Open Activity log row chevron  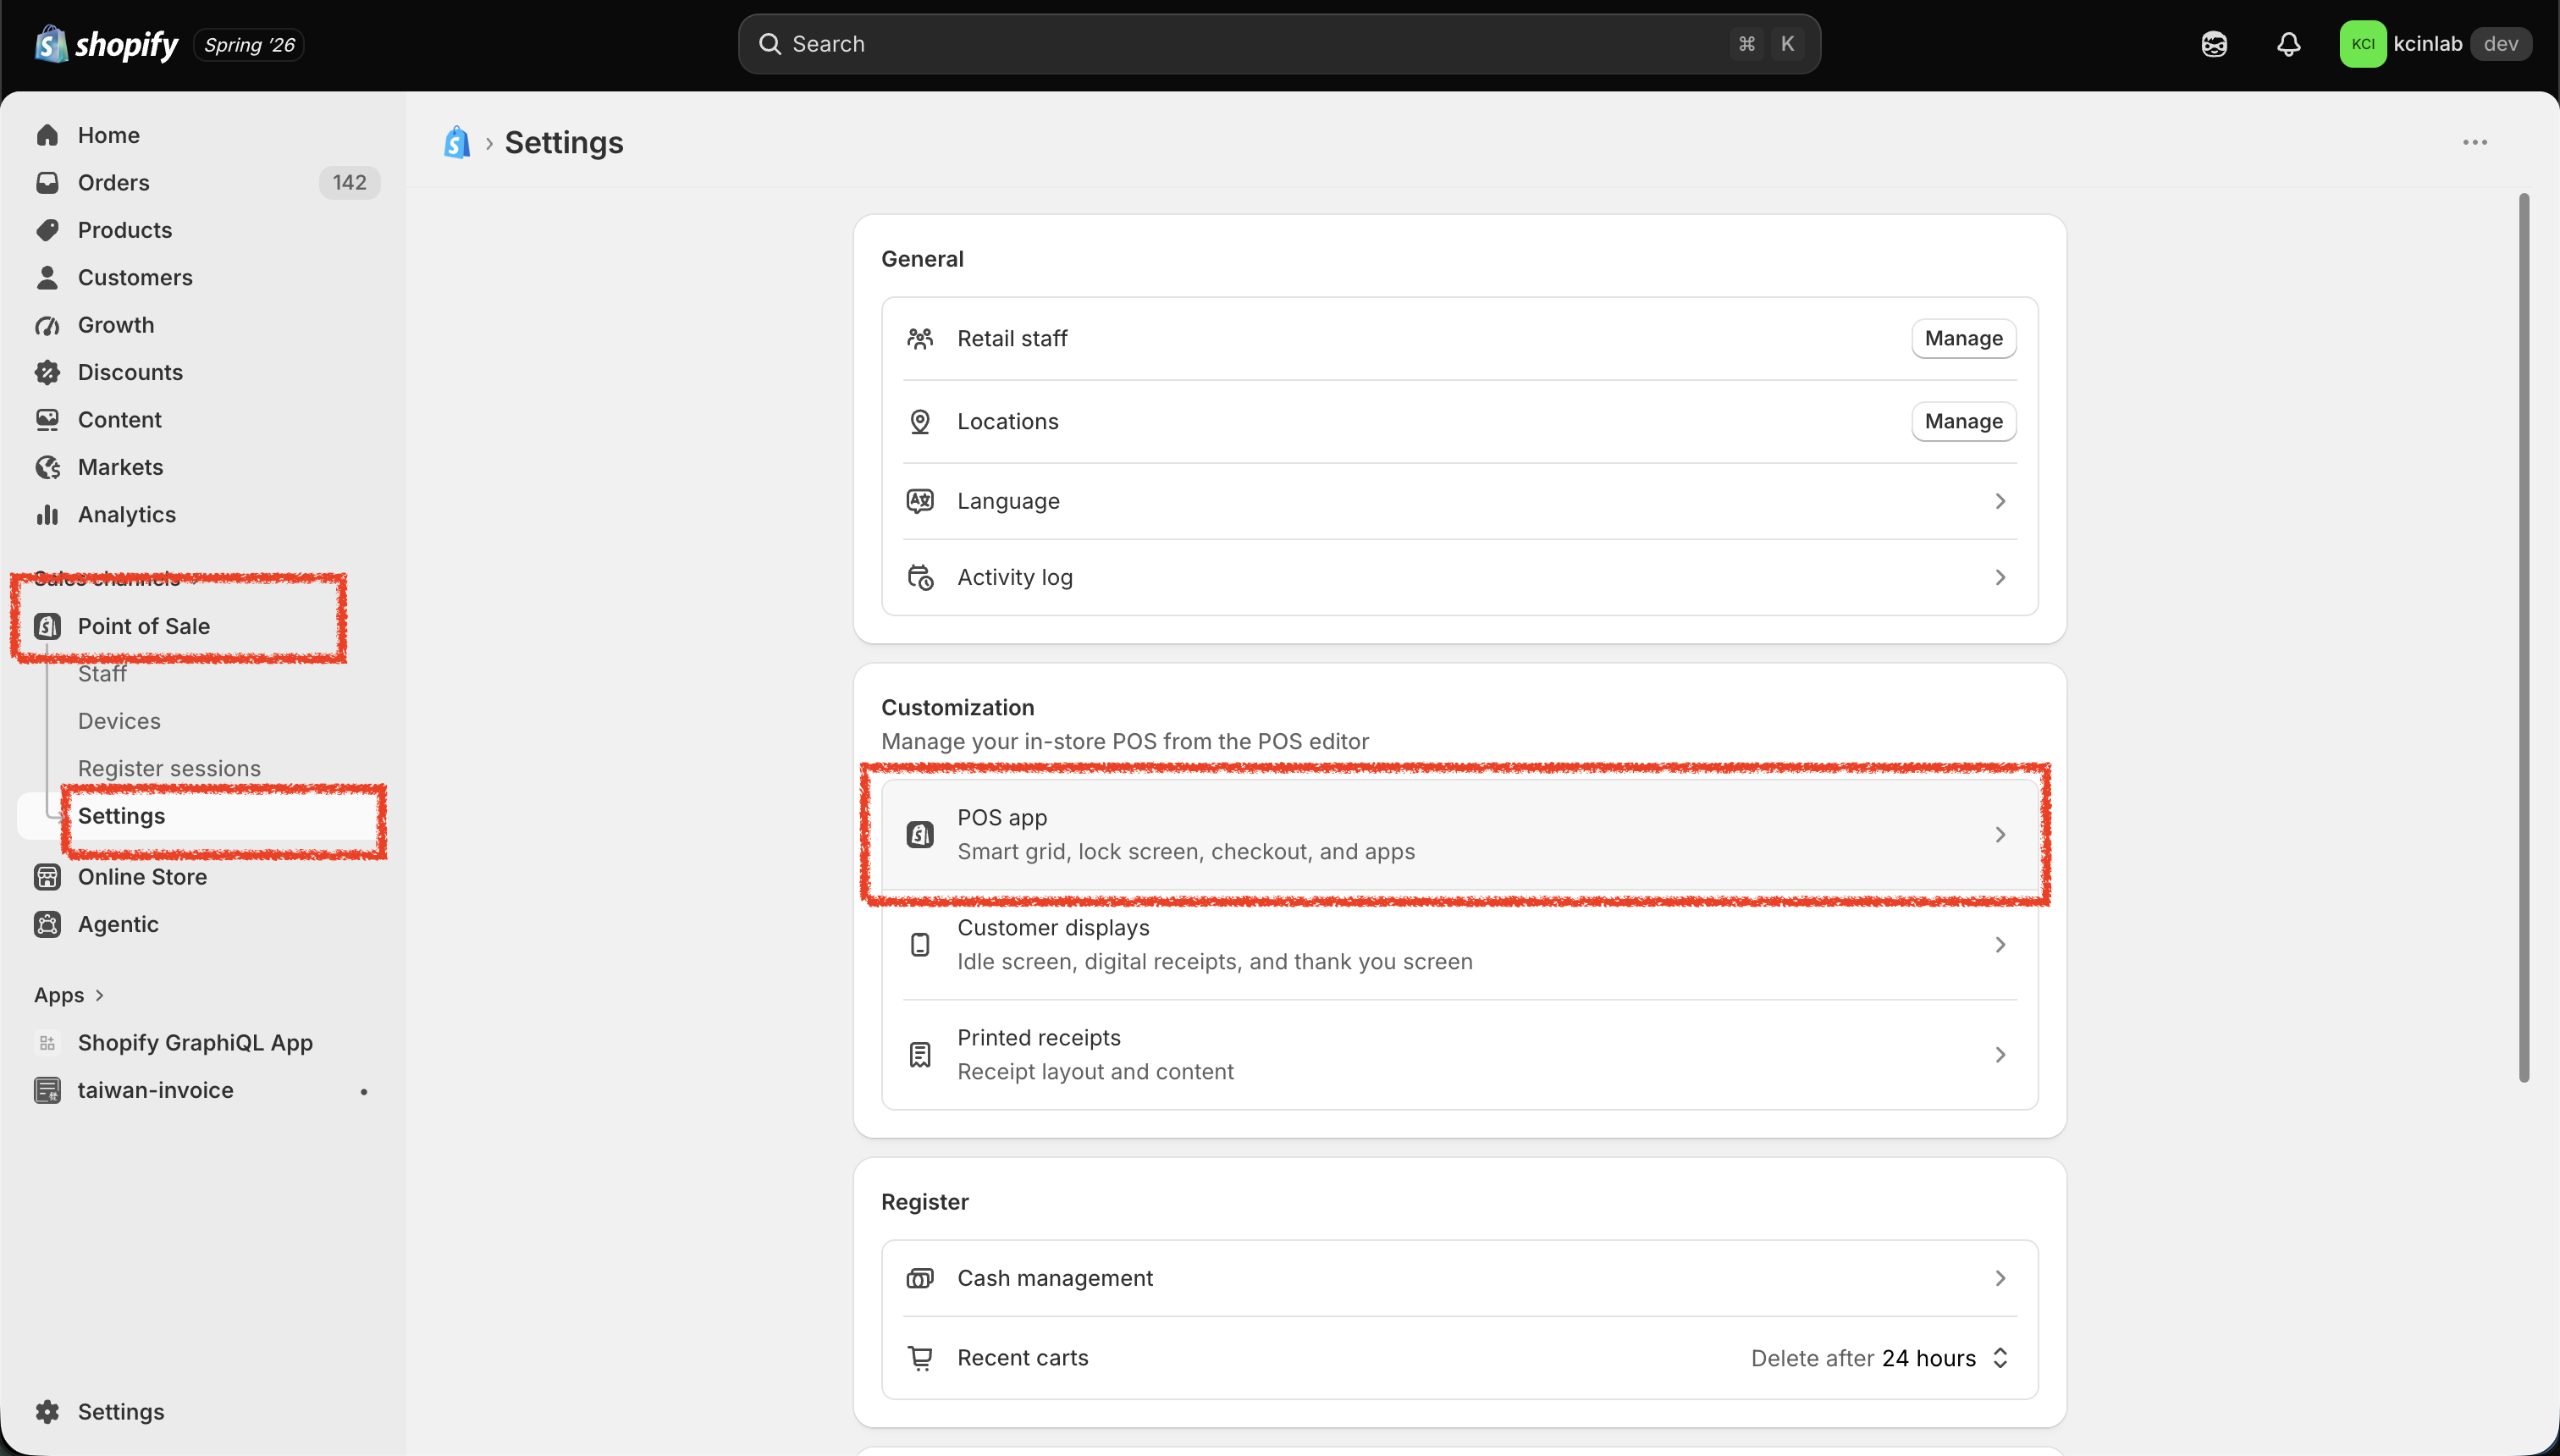tap(2000, 577)
